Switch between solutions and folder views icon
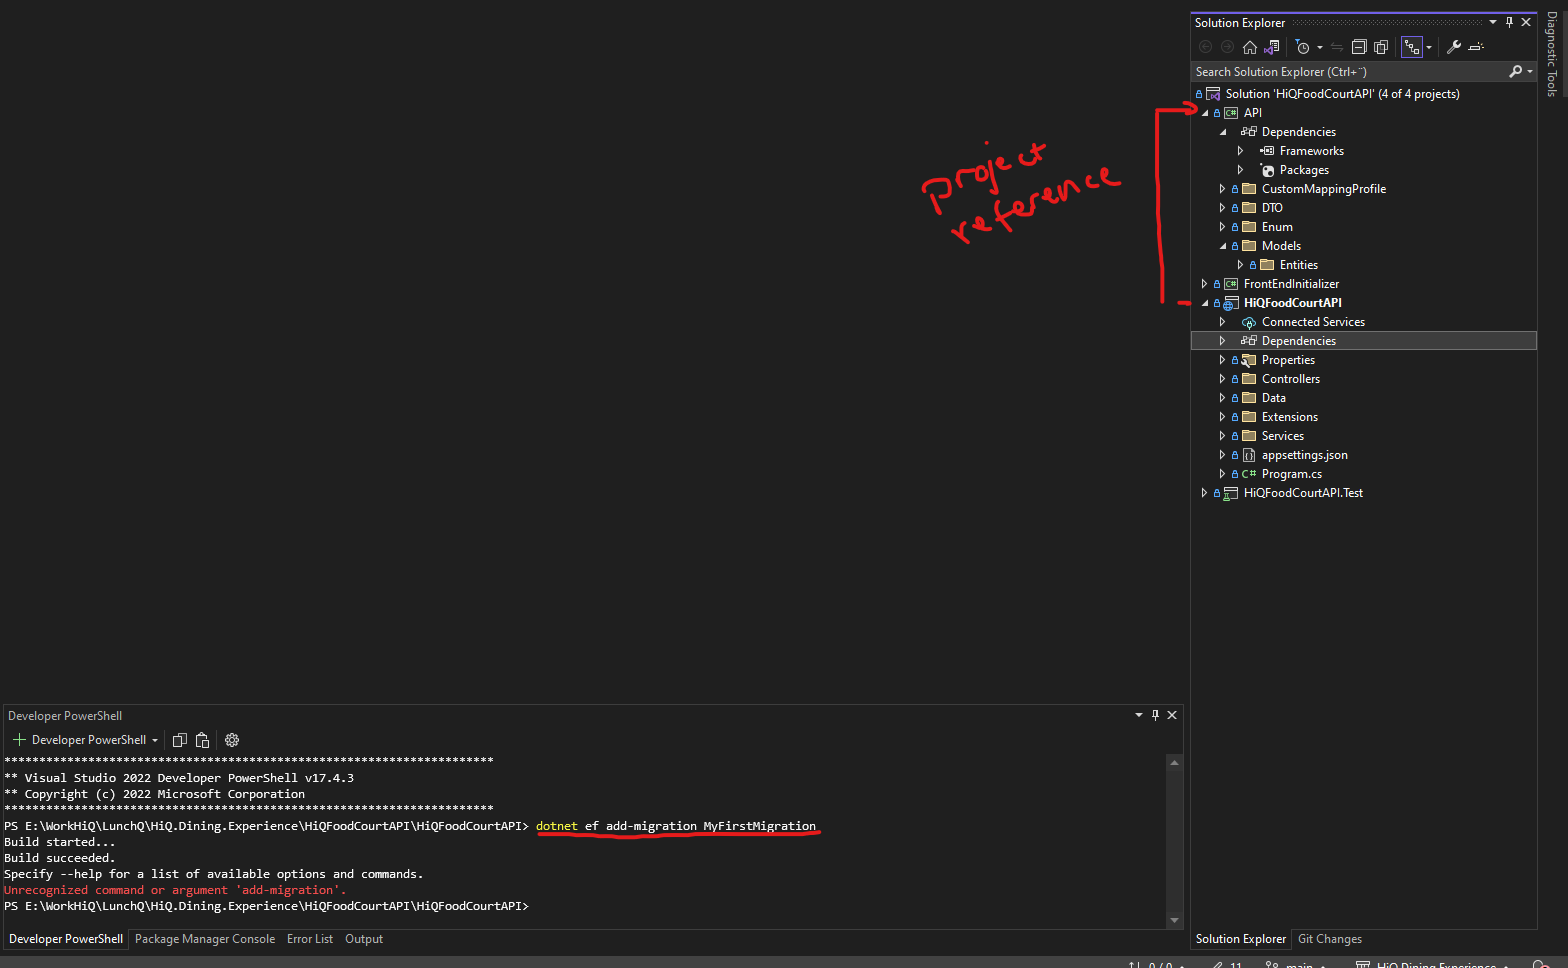 pyautogui.click(x=1272, y=47)
